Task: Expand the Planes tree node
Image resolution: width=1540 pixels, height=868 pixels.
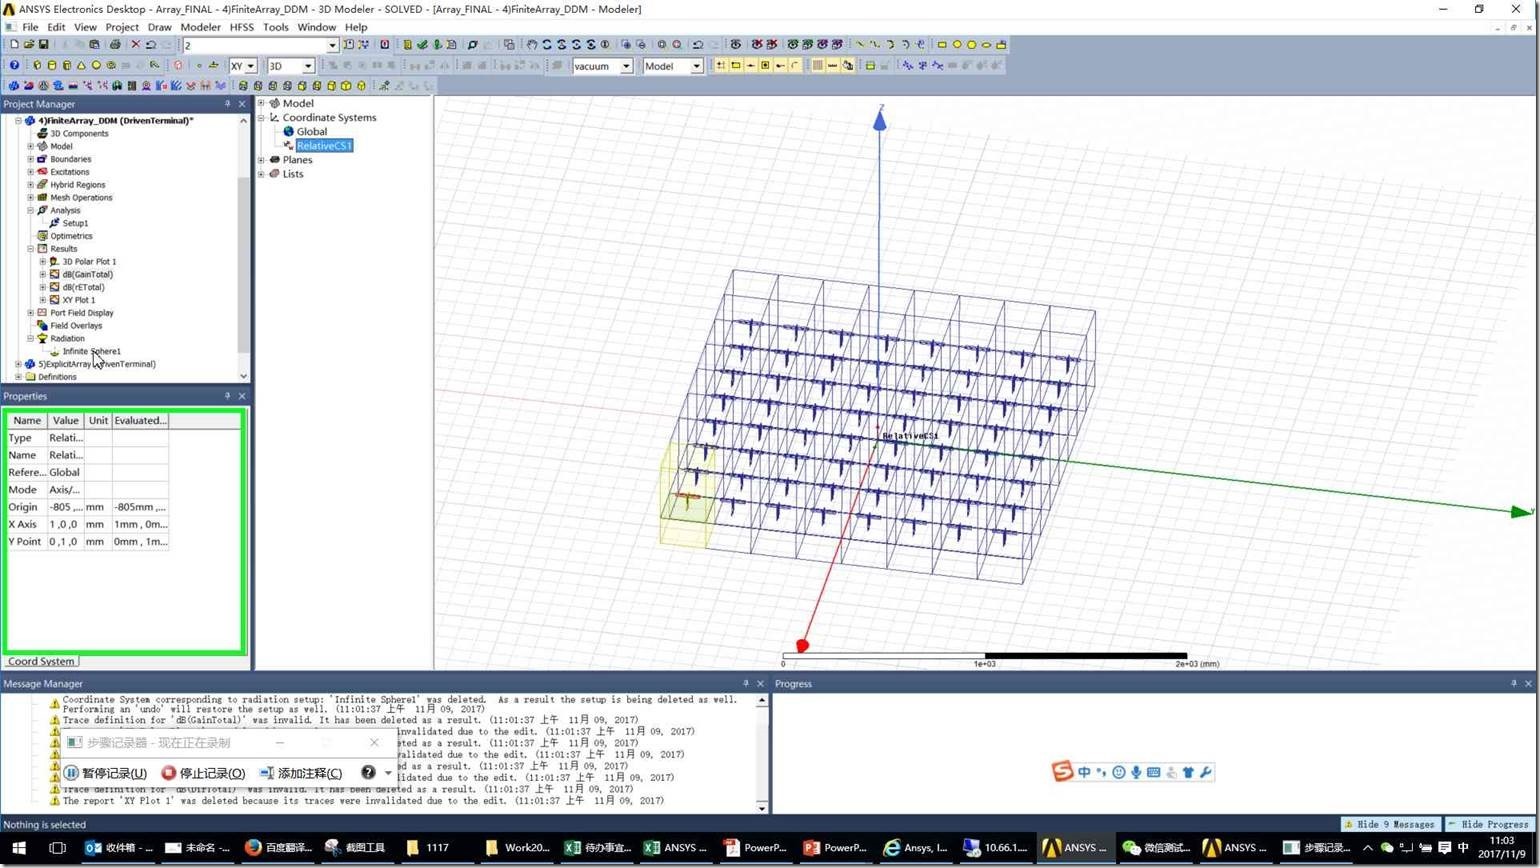Action: 262,160
